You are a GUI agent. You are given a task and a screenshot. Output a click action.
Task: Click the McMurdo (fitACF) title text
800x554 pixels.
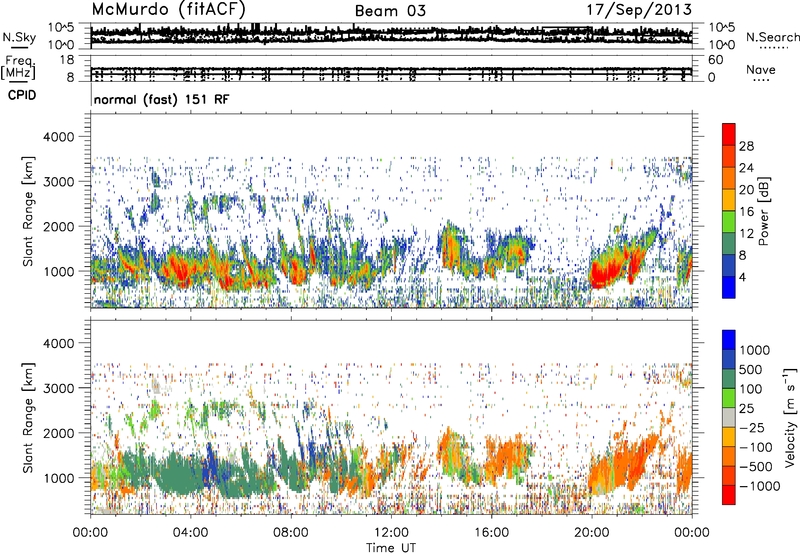pos(168,10)
